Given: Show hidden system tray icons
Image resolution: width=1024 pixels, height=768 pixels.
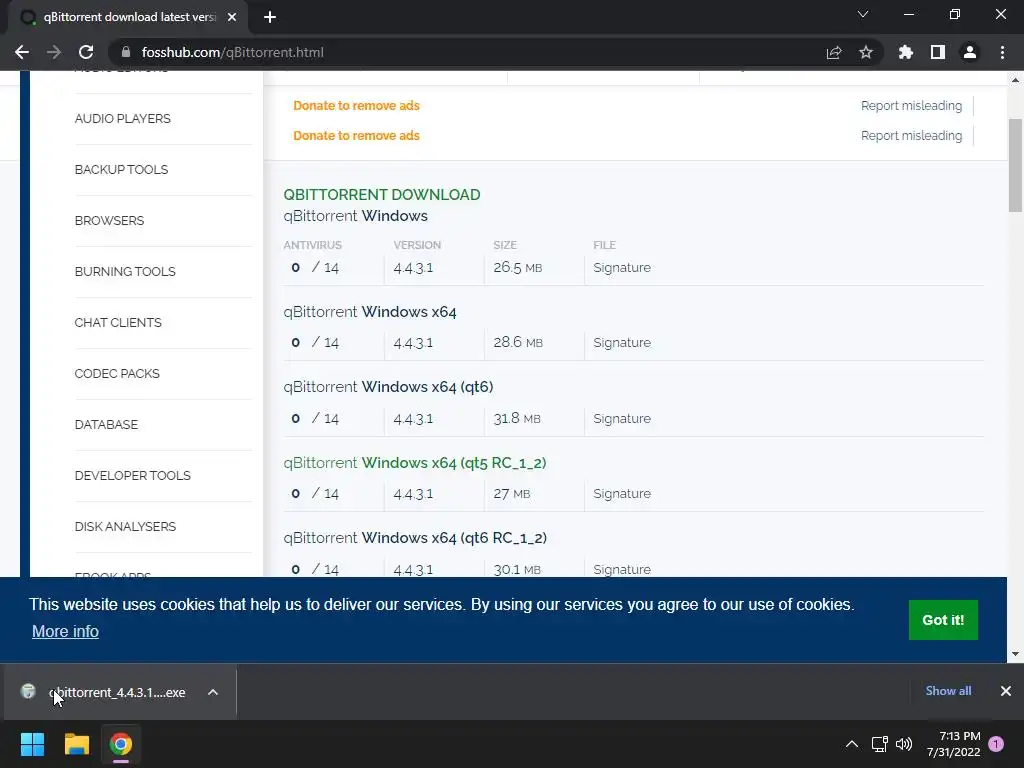Looking at the screenshot, I should tap(852, 744).
